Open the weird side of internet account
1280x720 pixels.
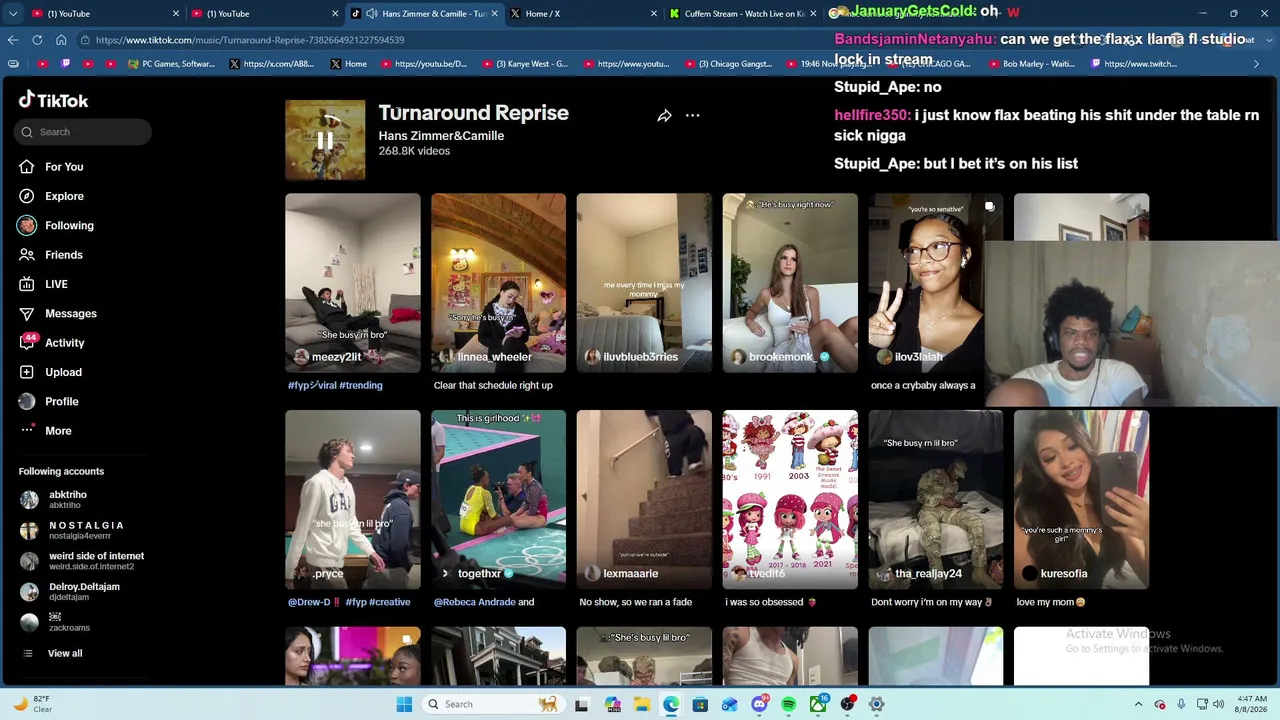click(83, 561)
